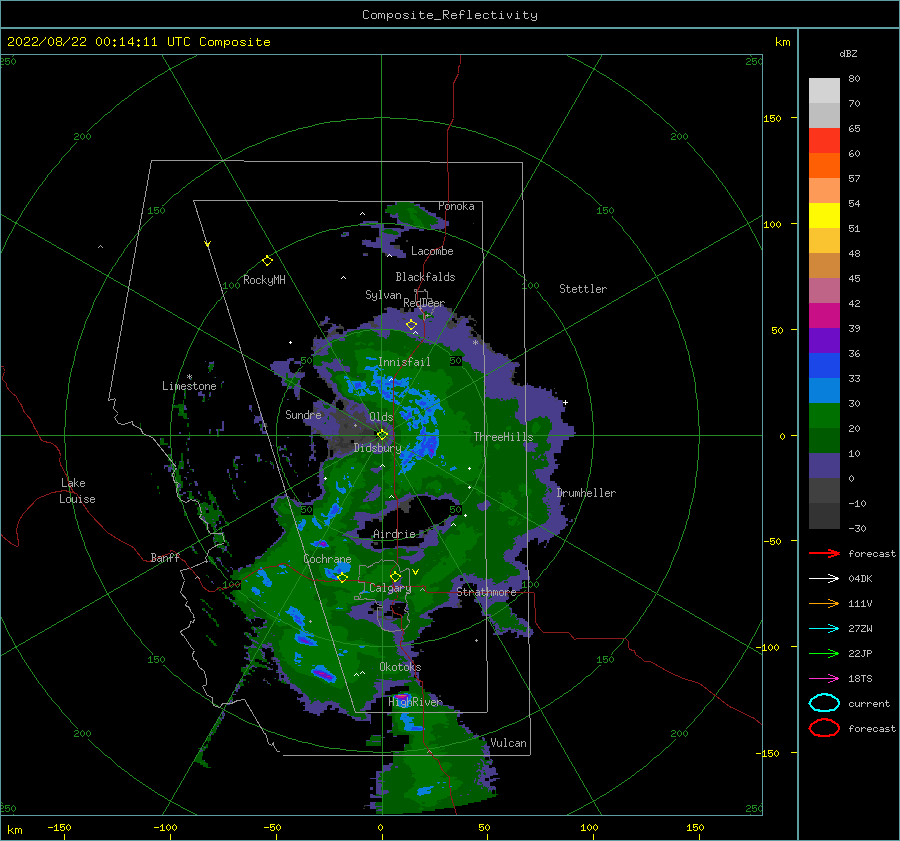This screenshot has height=841, width=900.
Task: Select the 36 dBZ blue swatch
Action: coord(824,366)
